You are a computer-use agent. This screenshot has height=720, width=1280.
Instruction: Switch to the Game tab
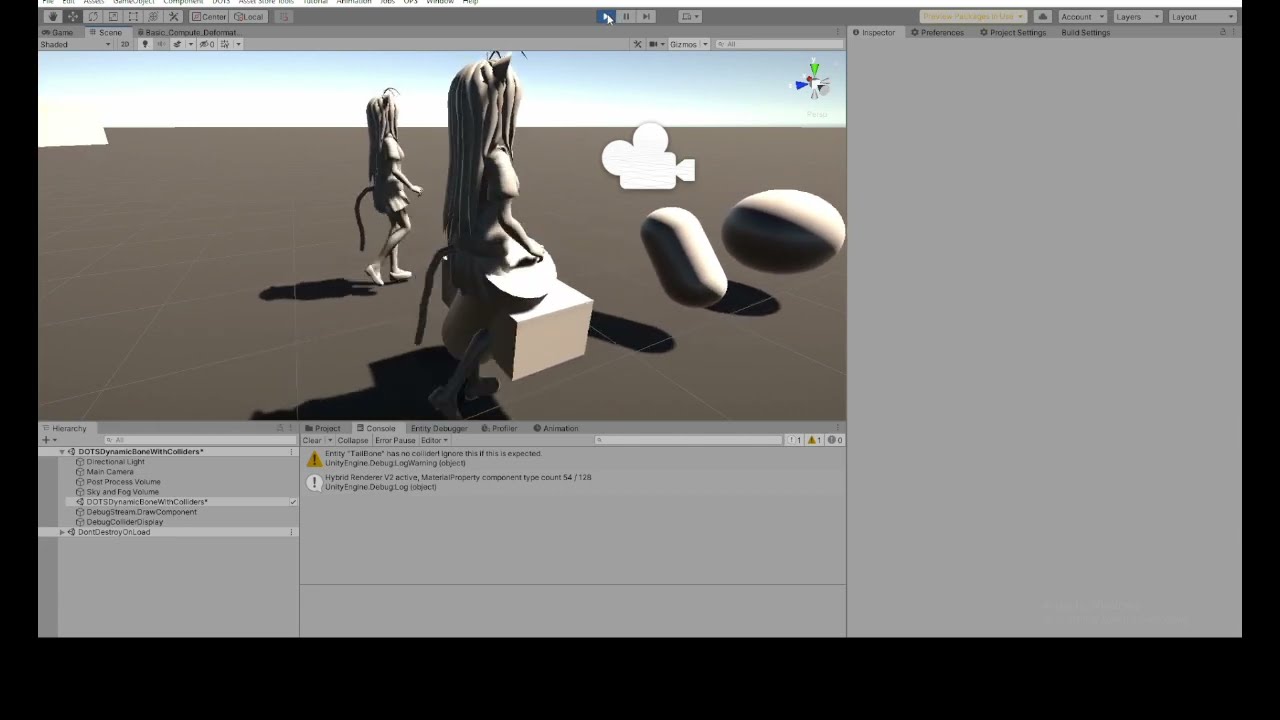(x=57, y=32)
